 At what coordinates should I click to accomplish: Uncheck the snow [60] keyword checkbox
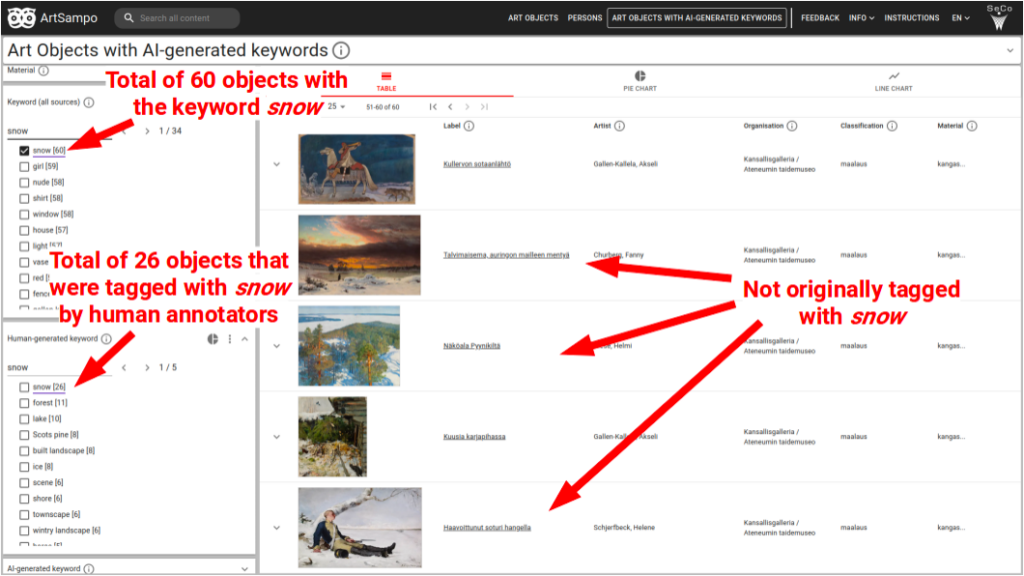25,151
